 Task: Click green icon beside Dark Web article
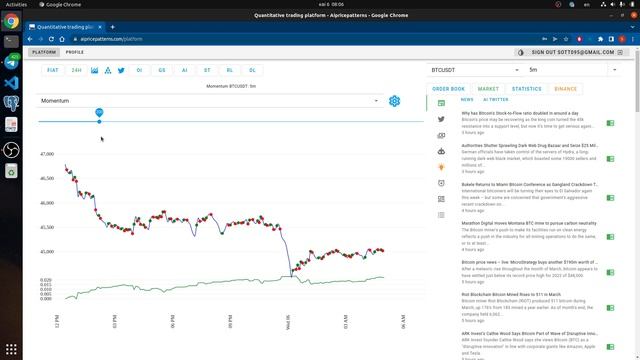pos(610,159)
